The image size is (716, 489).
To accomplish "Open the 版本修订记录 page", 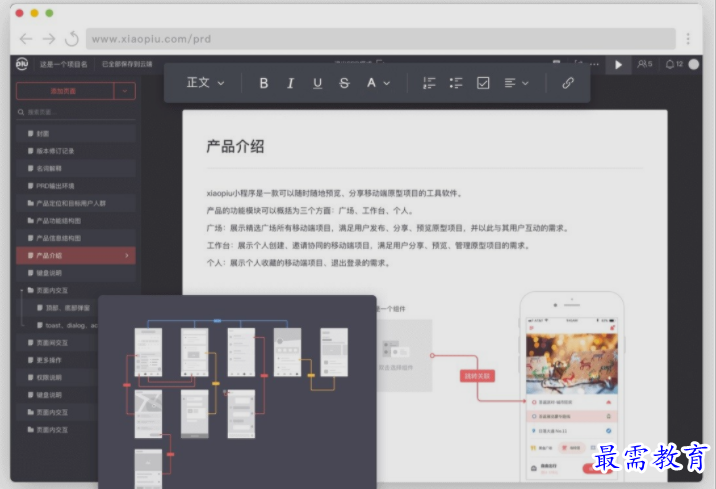I will [x=76, y=151].
